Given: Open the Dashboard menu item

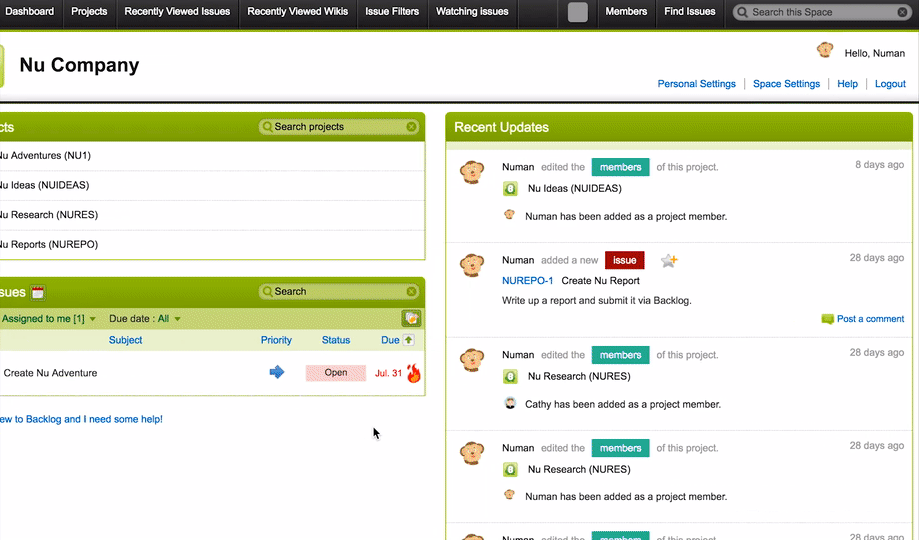Looking at the screenshot, I should click(29, 12).
